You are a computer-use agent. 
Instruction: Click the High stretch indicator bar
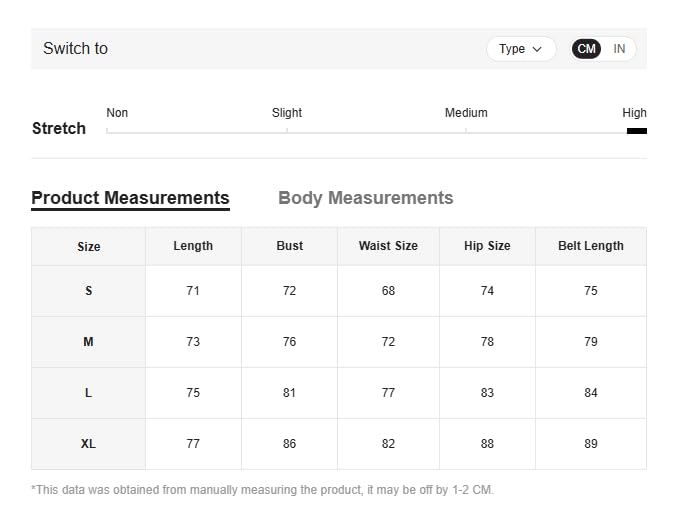point(636,131)
